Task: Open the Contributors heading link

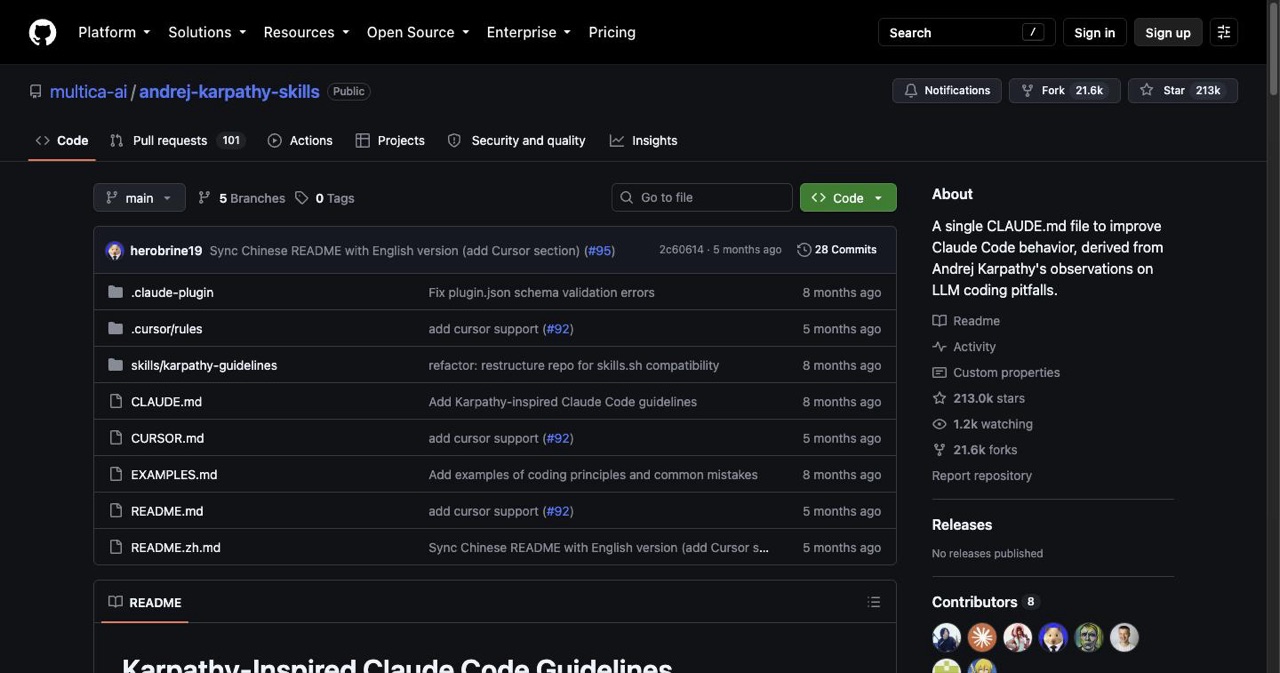Action: pyautogui.click(x=985, y=602)
